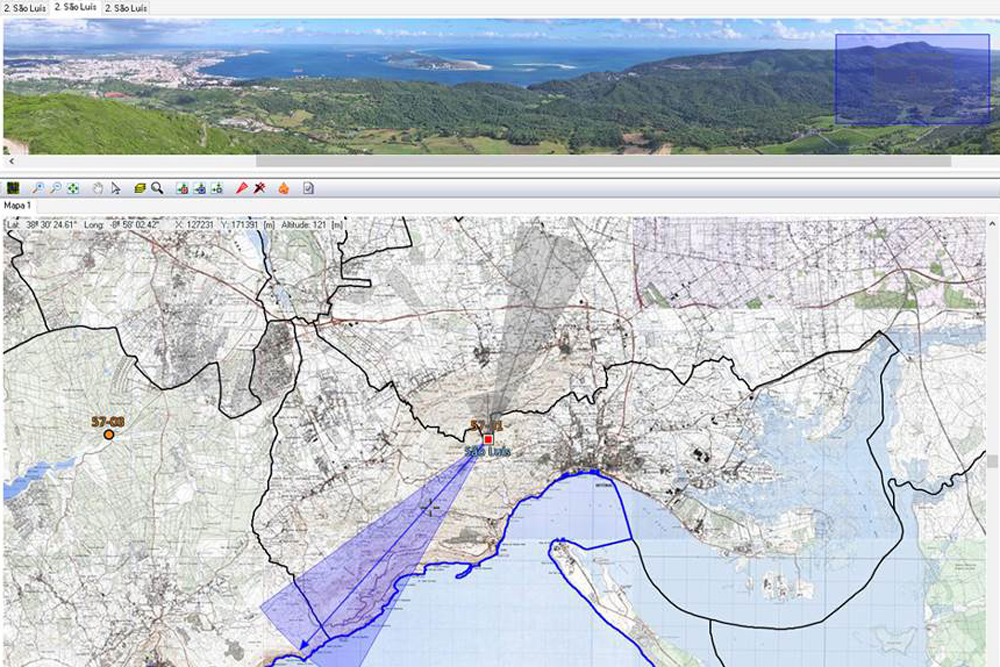1000x667 pixels.
Task: Open the yellow layers stack icon
Action: (140, 188)
